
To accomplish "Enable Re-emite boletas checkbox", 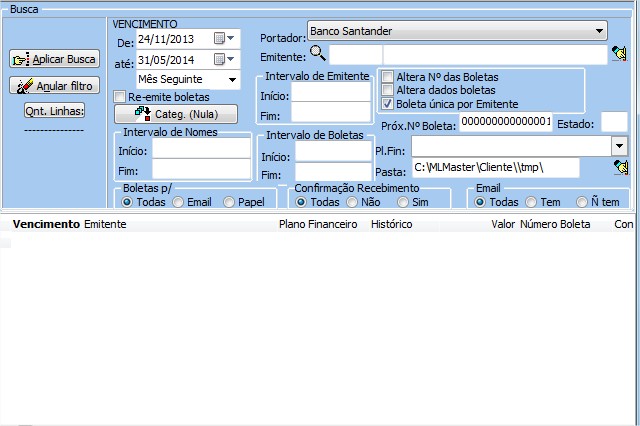I will (x=121, y=97).
